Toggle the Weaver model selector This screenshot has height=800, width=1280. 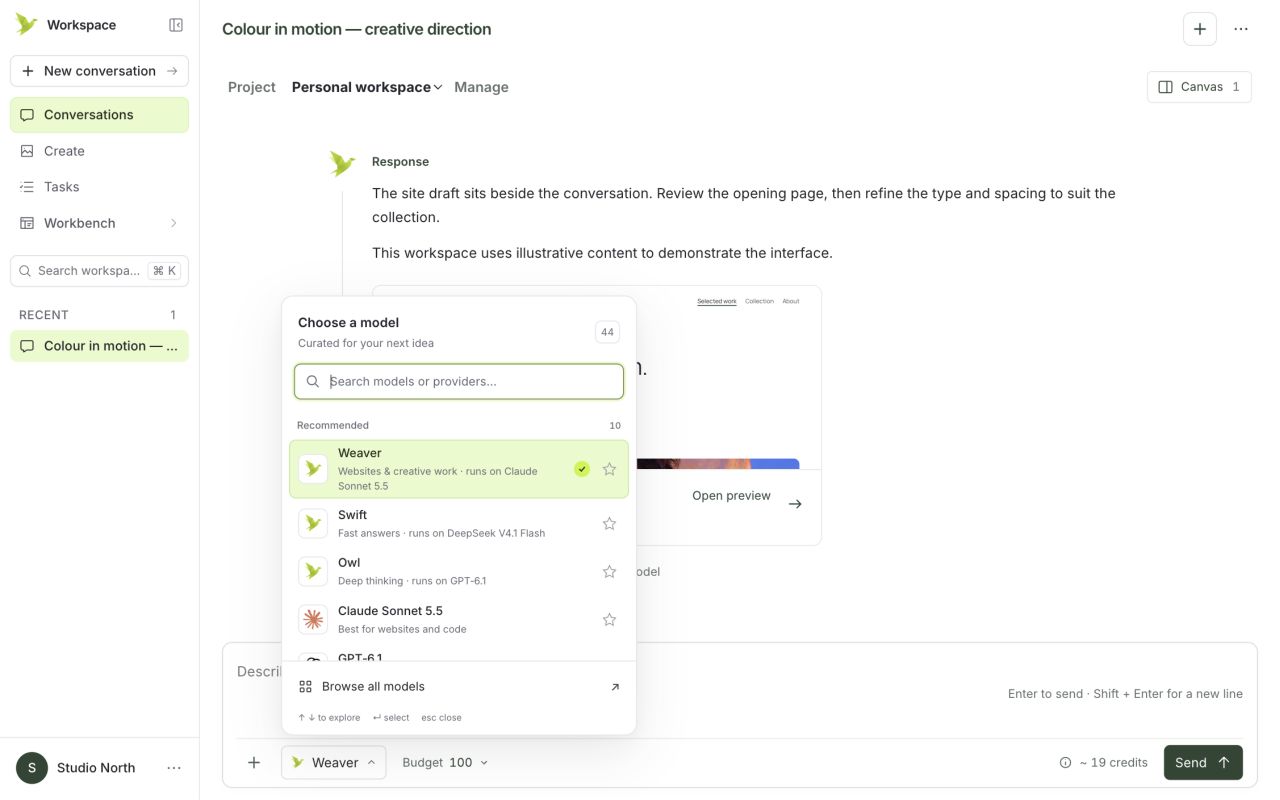point(334,762)
